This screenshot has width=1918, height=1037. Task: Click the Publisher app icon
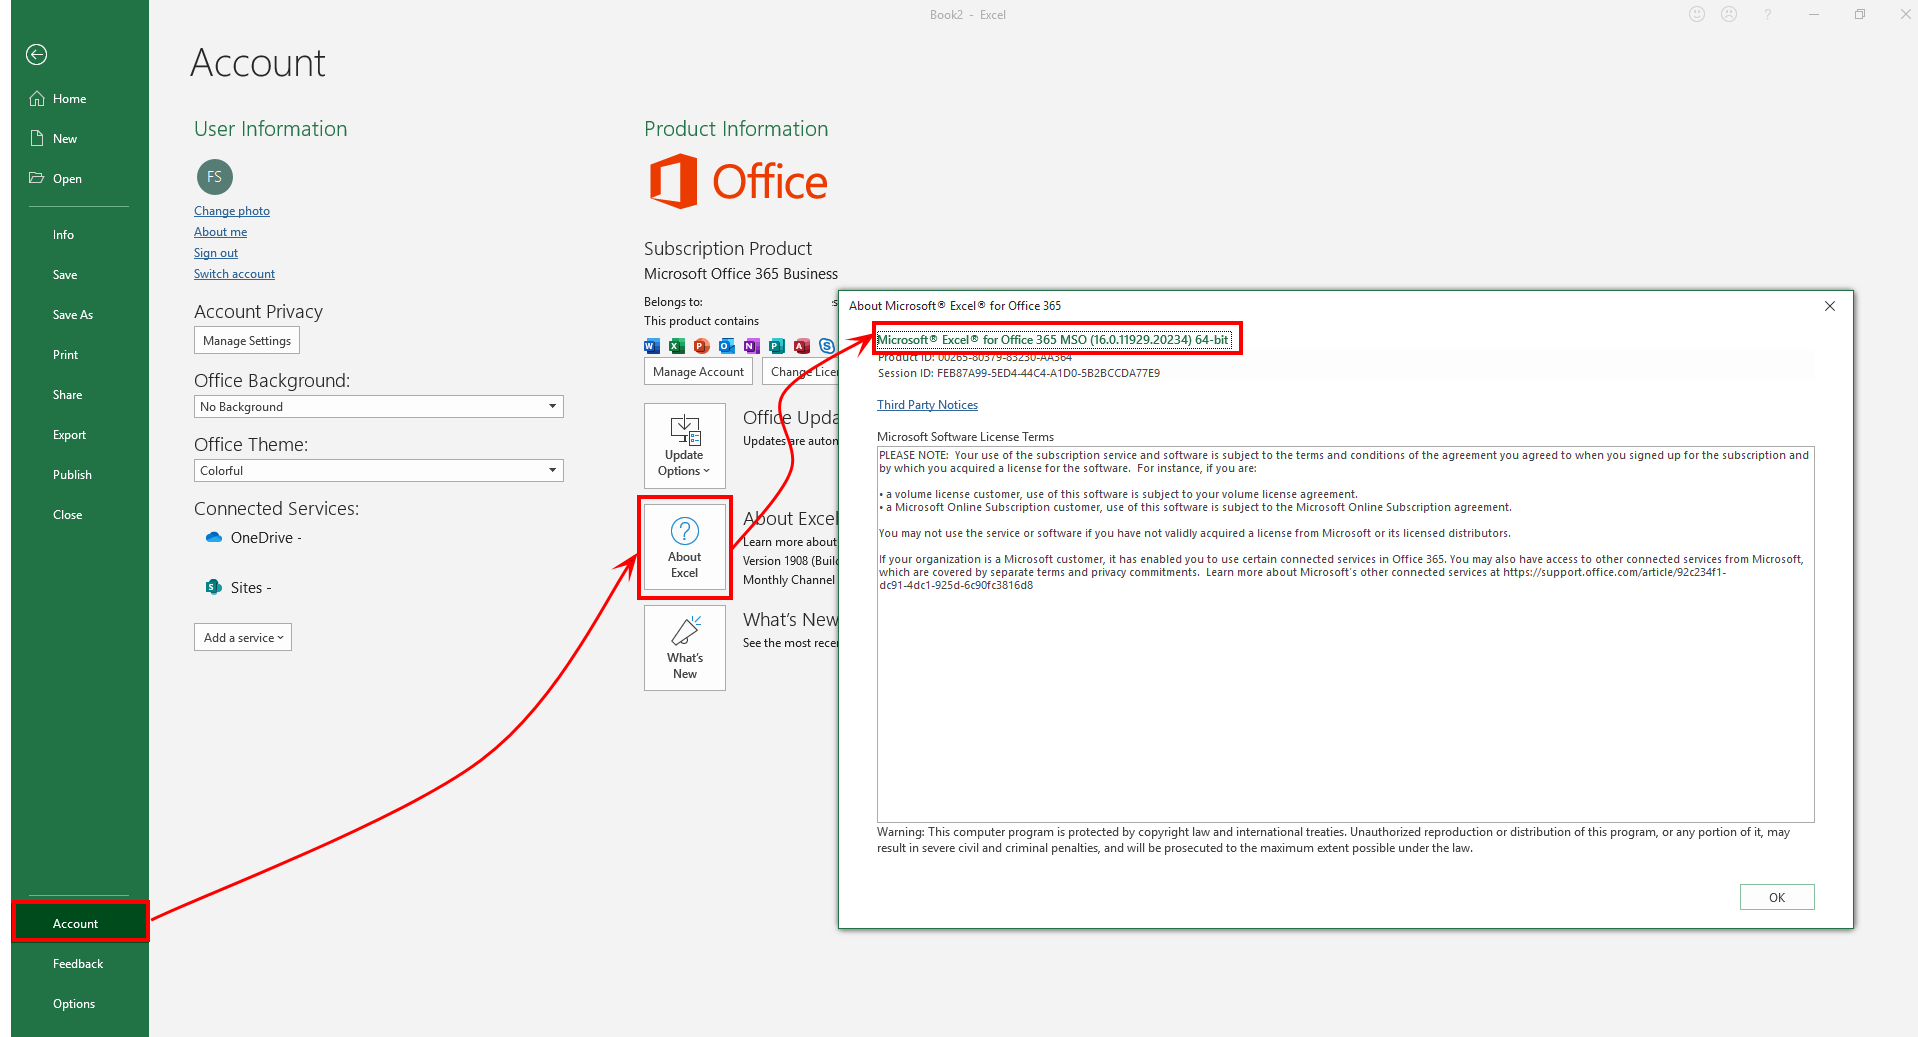point(777,346)
